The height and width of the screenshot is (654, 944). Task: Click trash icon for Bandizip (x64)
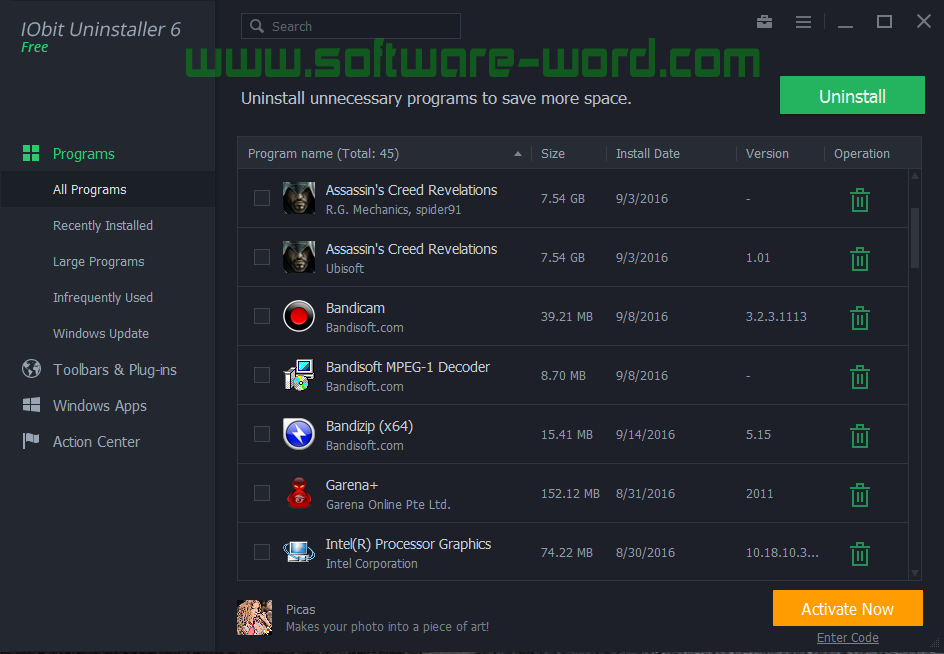pyautogui.click(x=860, y=436)
